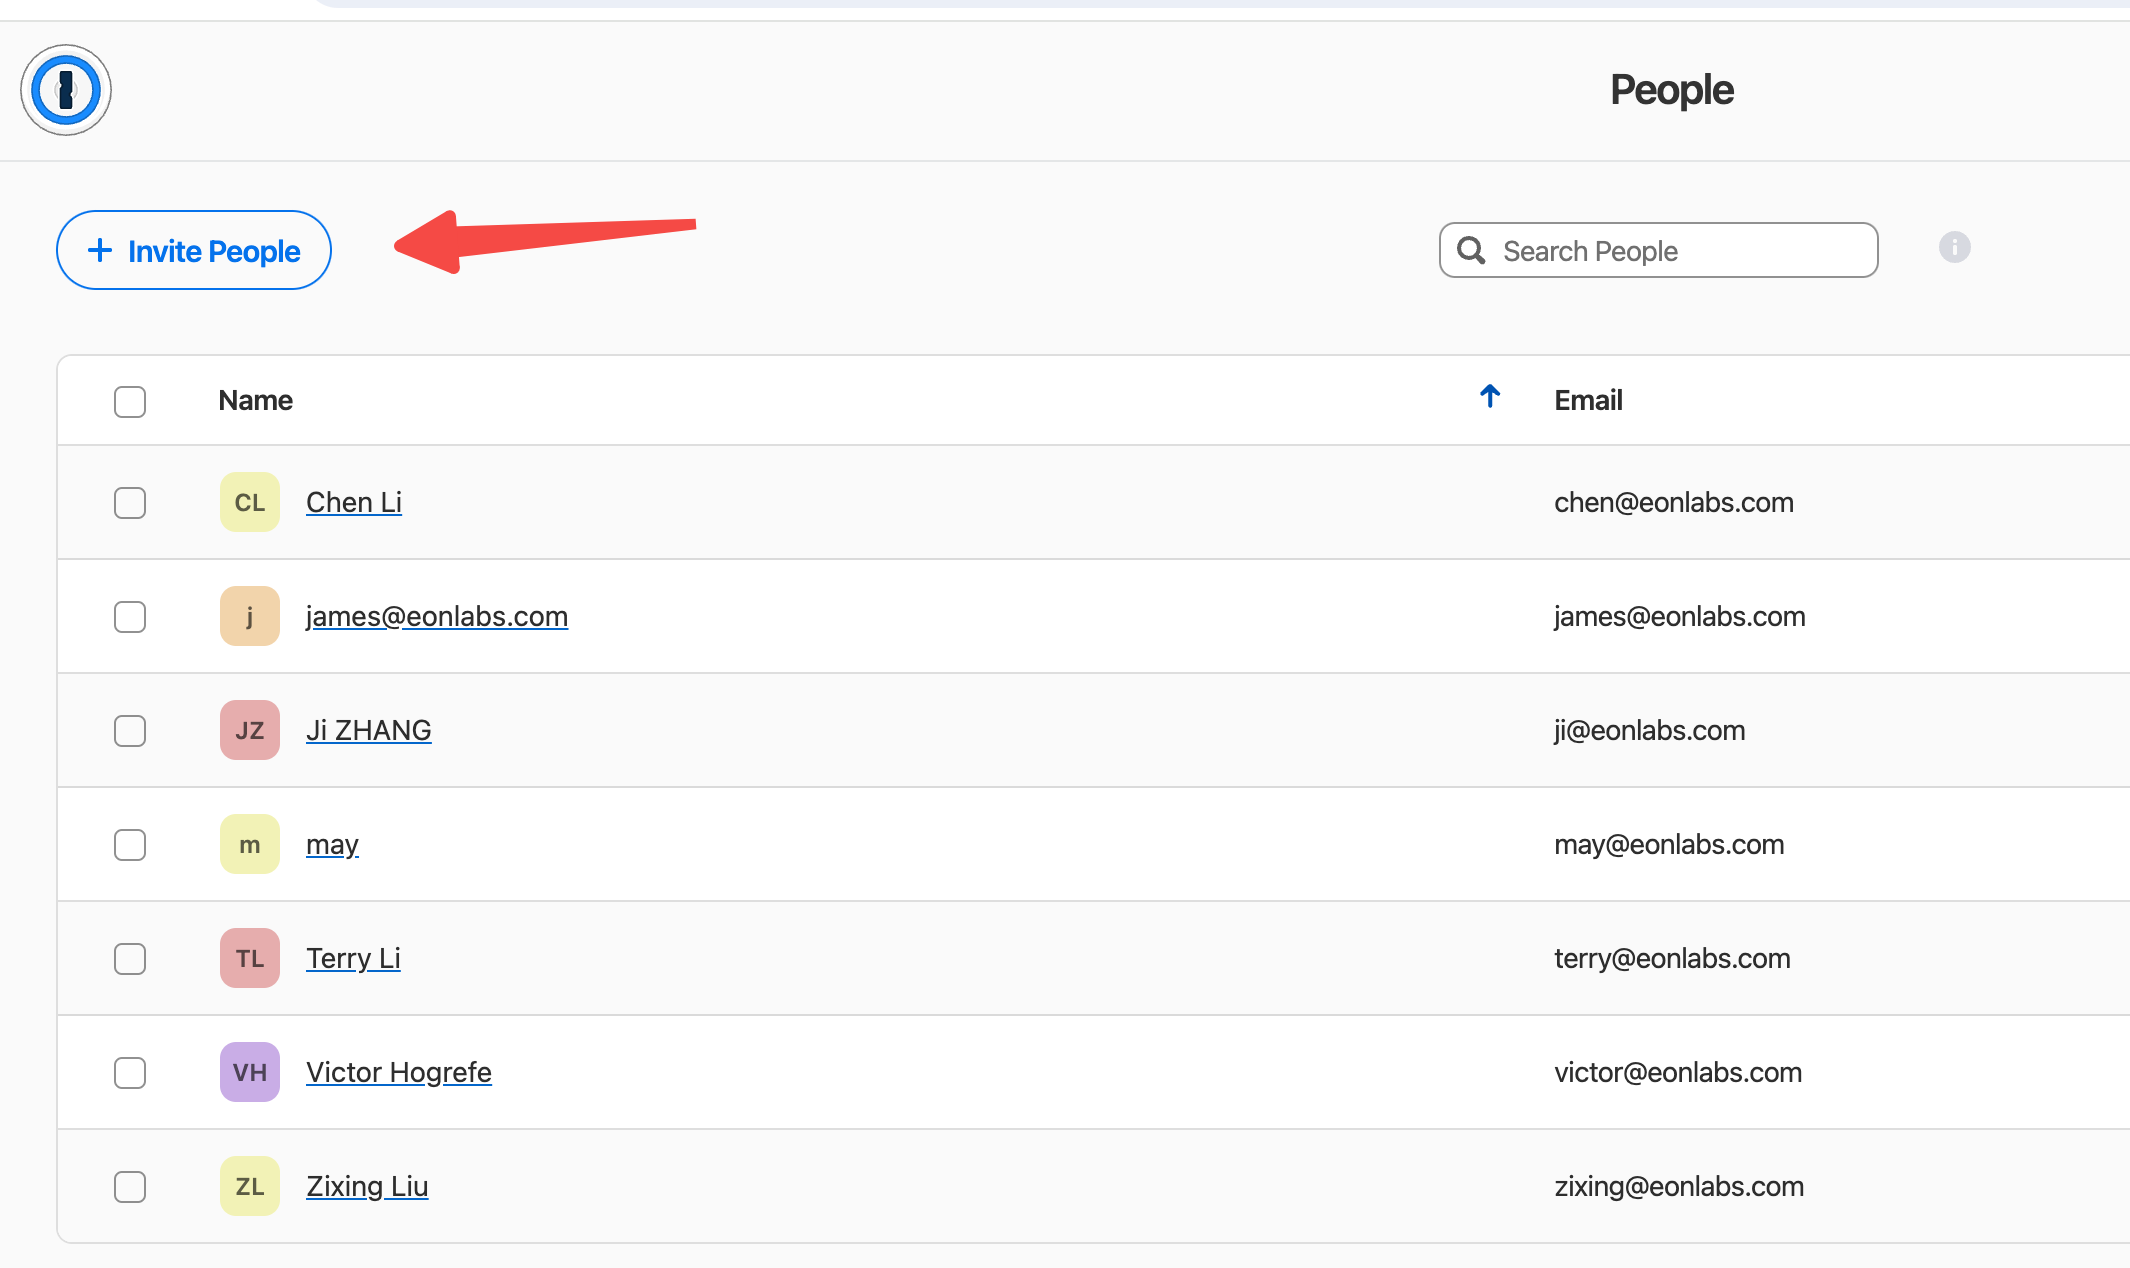Image resolution: width=2130 pixels, height=1268 pixels.
Task: Click the Name sort arrow icon
Action: pos(1489,397)
